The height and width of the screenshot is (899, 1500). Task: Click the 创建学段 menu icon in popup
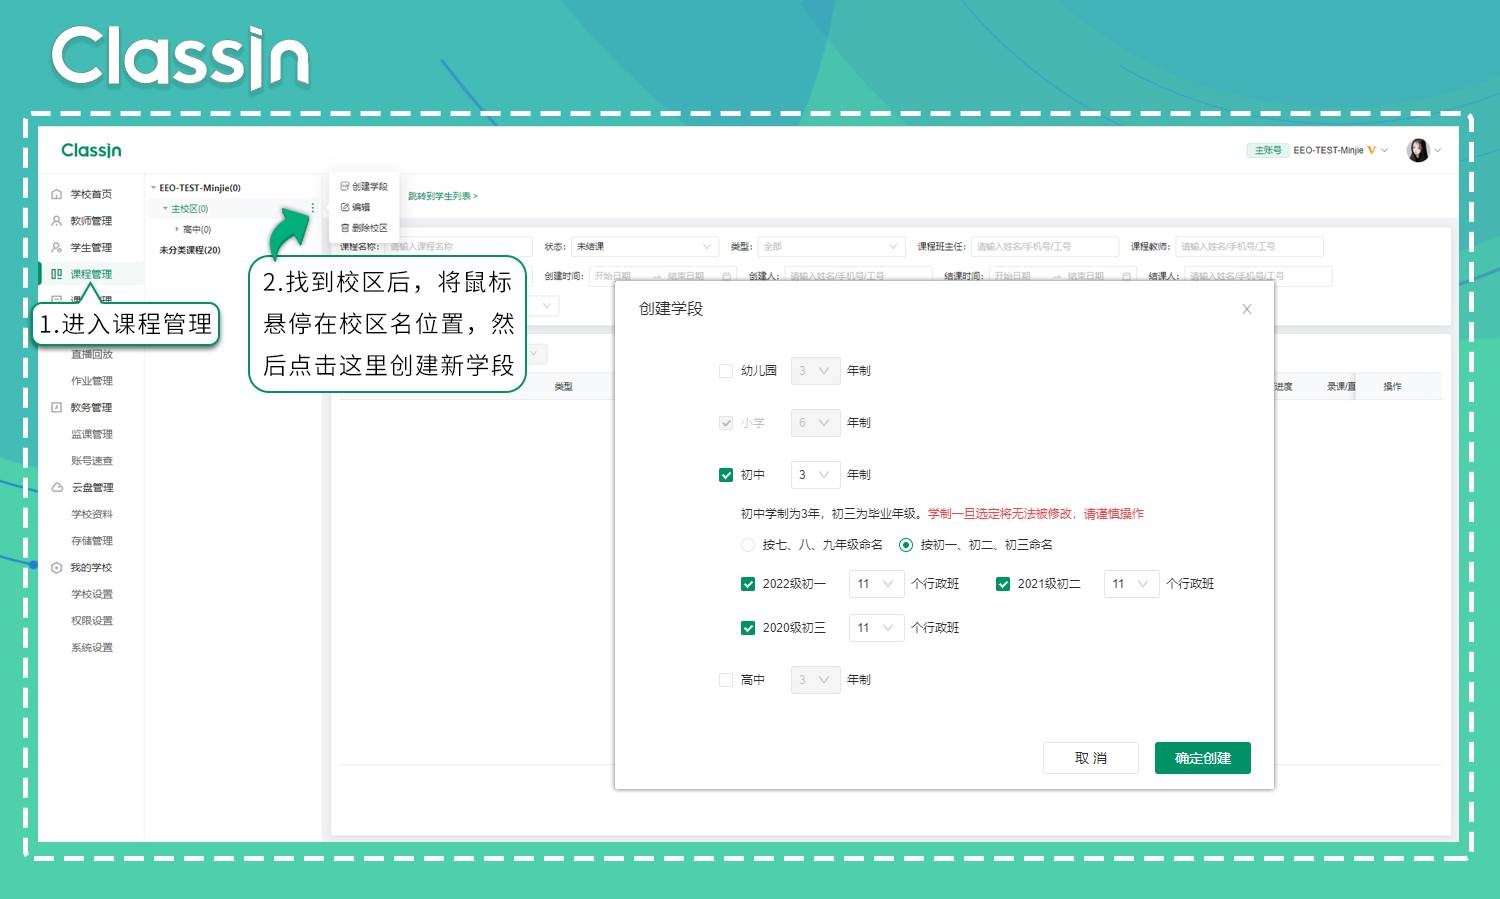coord(345,186)
